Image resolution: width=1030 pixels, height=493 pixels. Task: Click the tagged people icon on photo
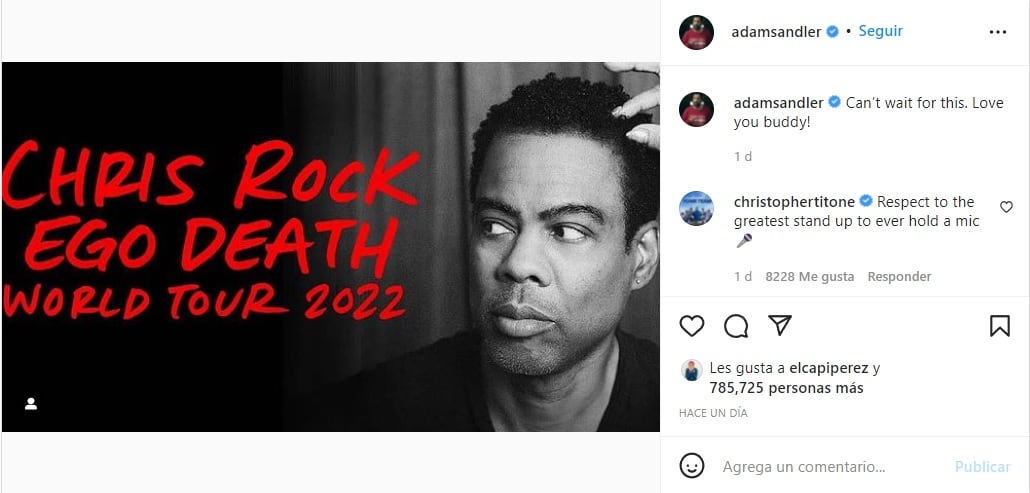click(x=31, y=404)
